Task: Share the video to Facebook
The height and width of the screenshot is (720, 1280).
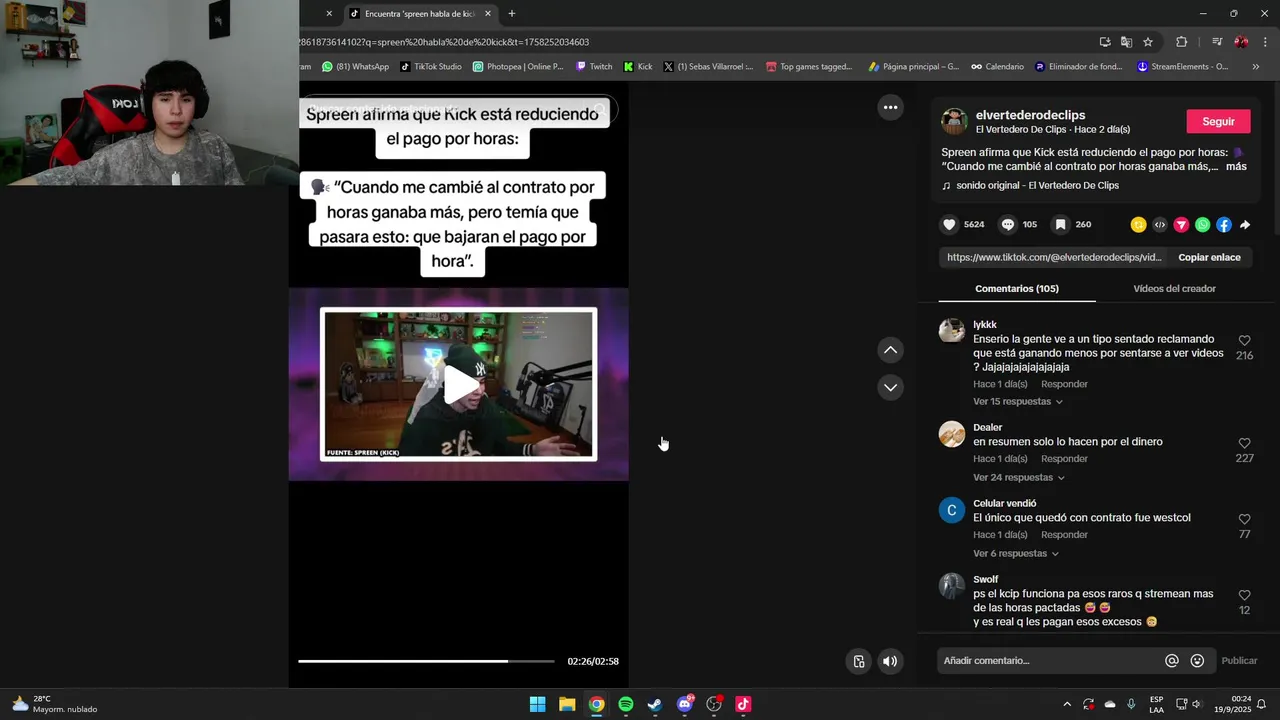Action: point(1224,225)
